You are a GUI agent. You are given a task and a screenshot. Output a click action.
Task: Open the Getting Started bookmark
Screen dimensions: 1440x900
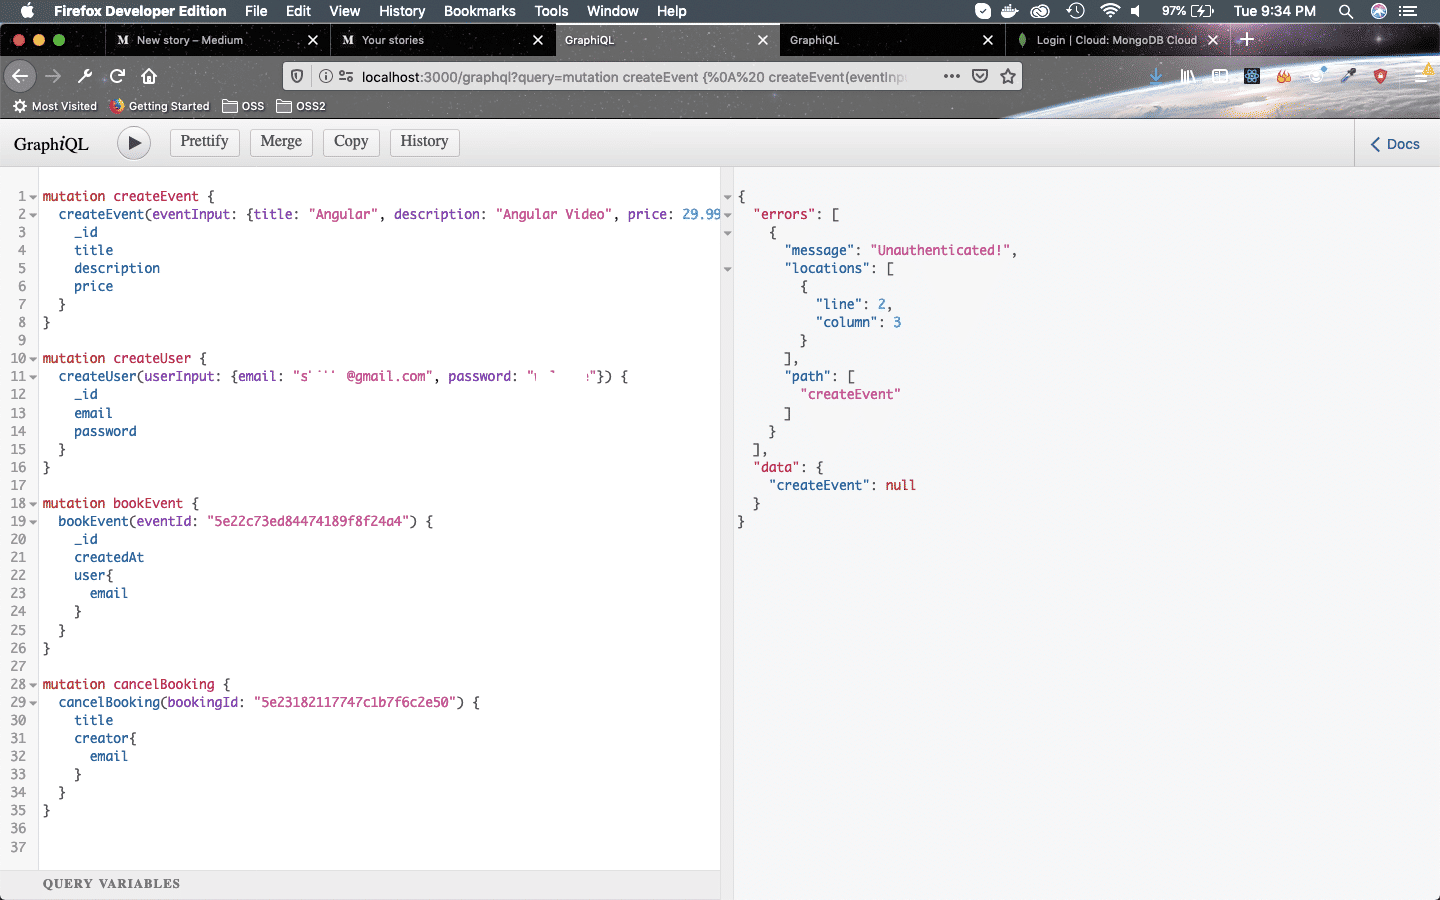coord(160,106)
